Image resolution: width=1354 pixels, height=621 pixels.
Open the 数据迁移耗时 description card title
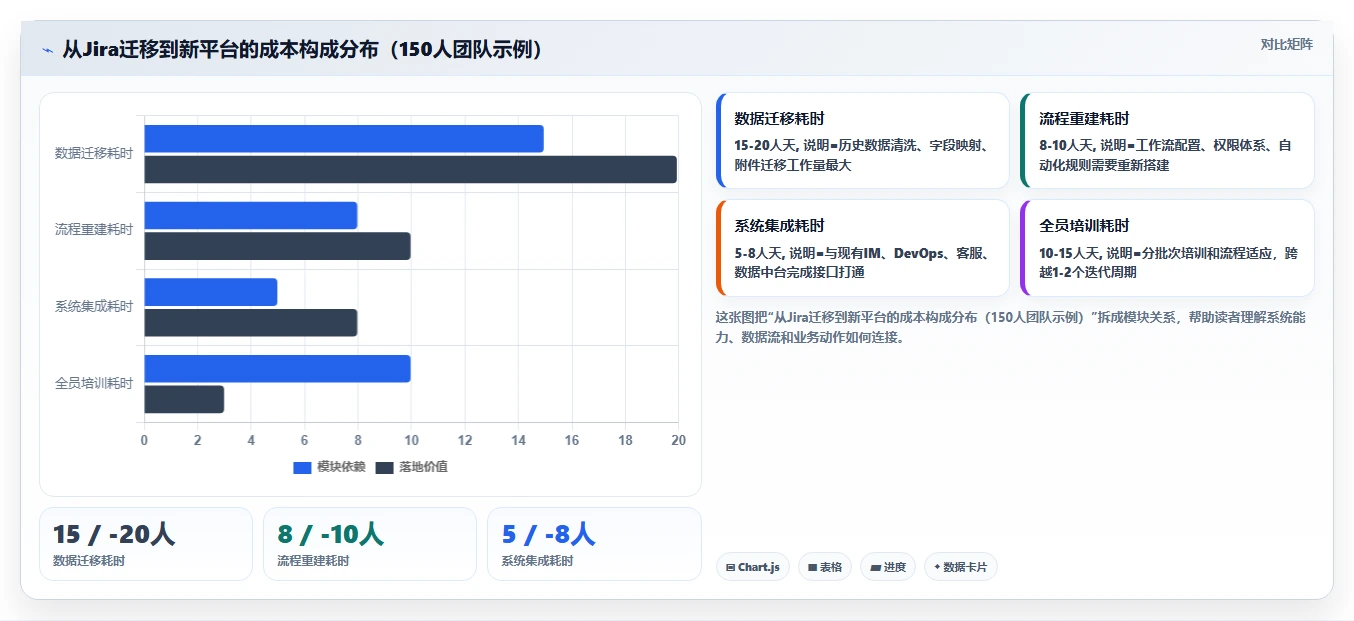(x=779, y=118)
